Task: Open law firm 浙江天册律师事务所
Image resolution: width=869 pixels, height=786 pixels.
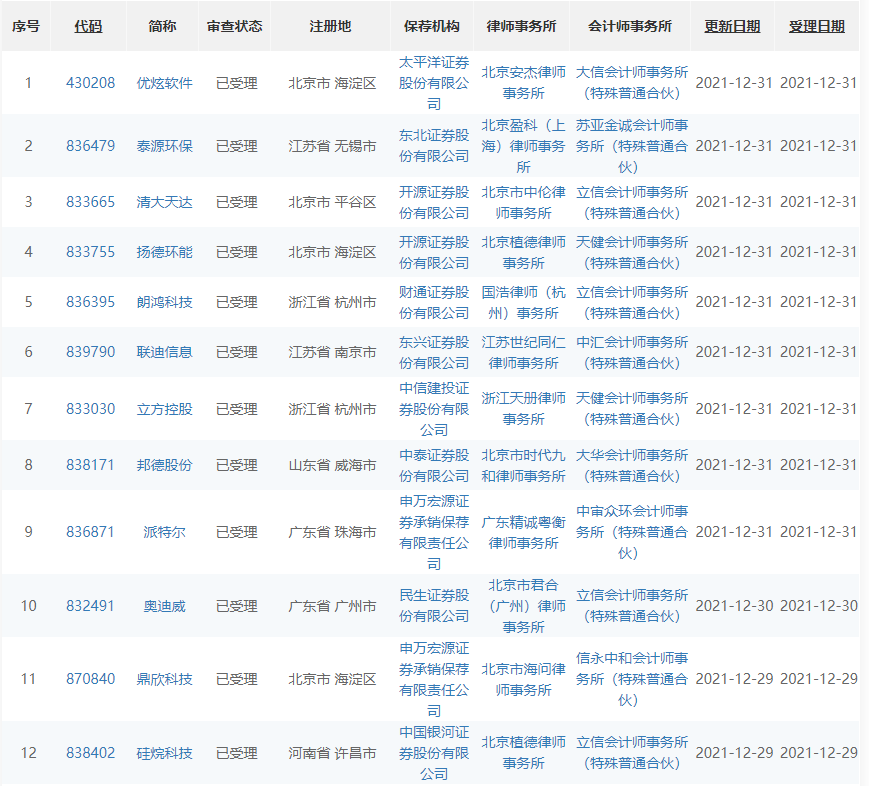Action: pyautogui.click(x=523, y=409)
